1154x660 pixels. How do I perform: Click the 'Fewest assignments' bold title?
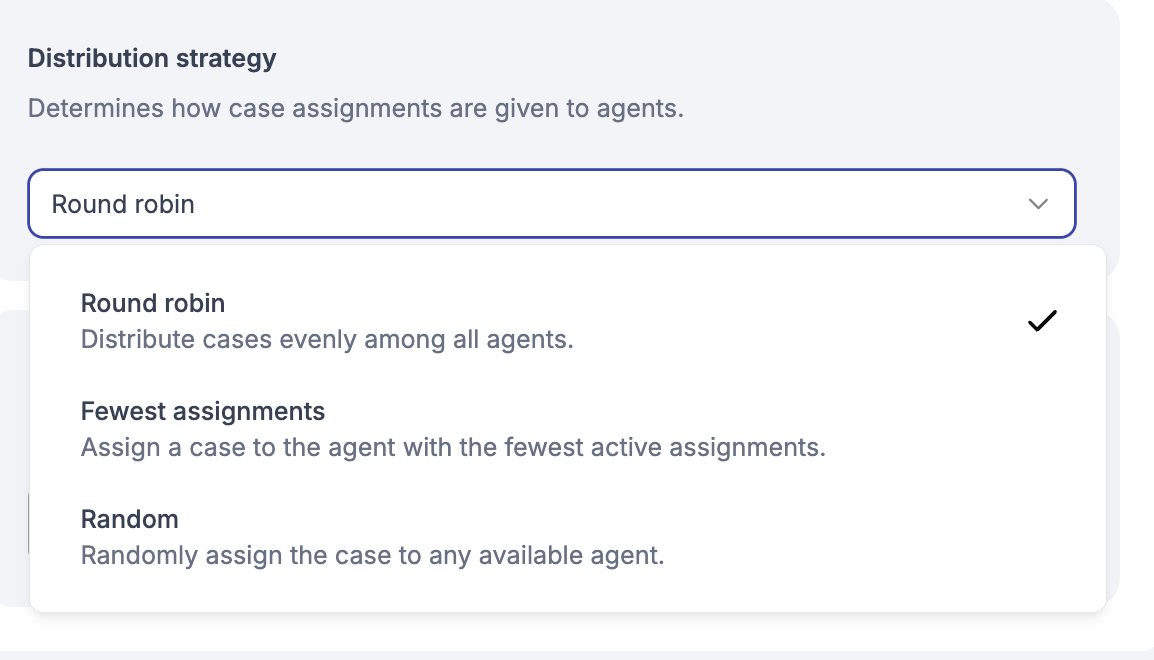pyautogui.click(x=203, y=411)
